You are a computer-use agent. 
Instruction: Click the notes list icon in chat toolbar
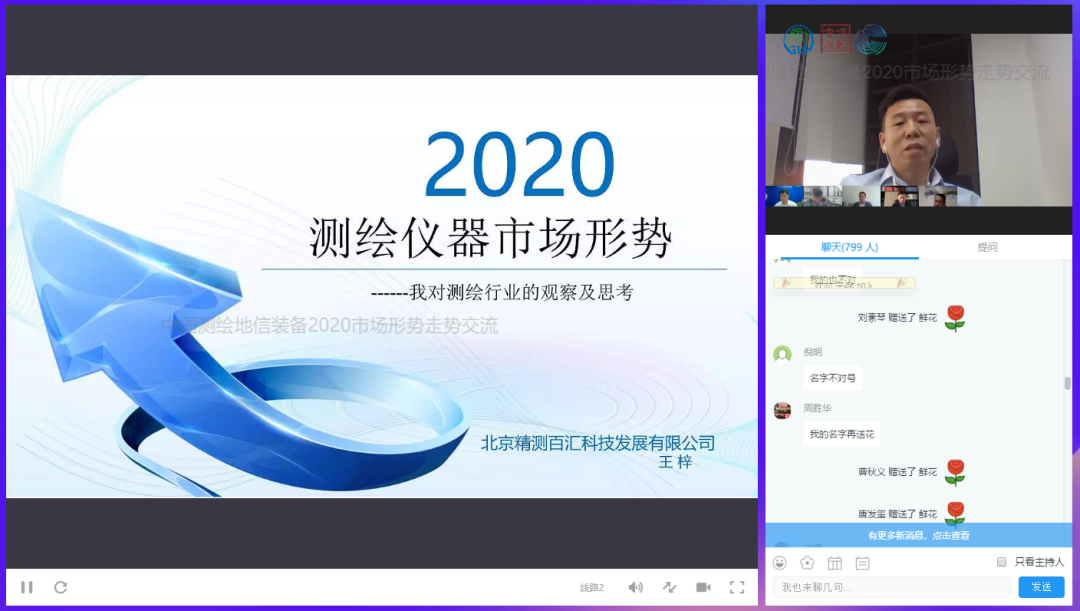(x=862, y=563)
